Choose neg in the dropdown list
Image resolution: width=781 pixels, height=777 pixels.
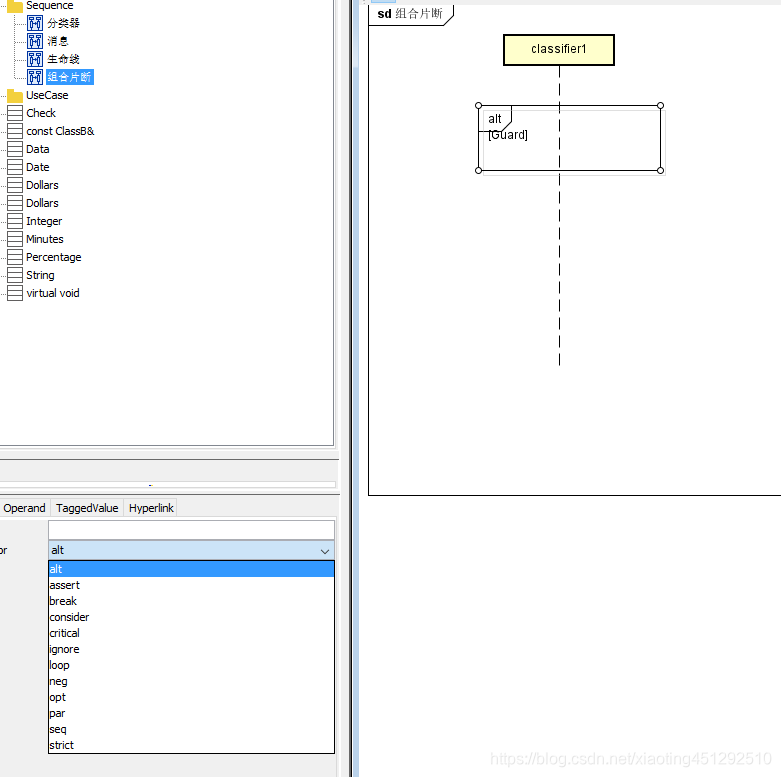[x=191, y=681]
